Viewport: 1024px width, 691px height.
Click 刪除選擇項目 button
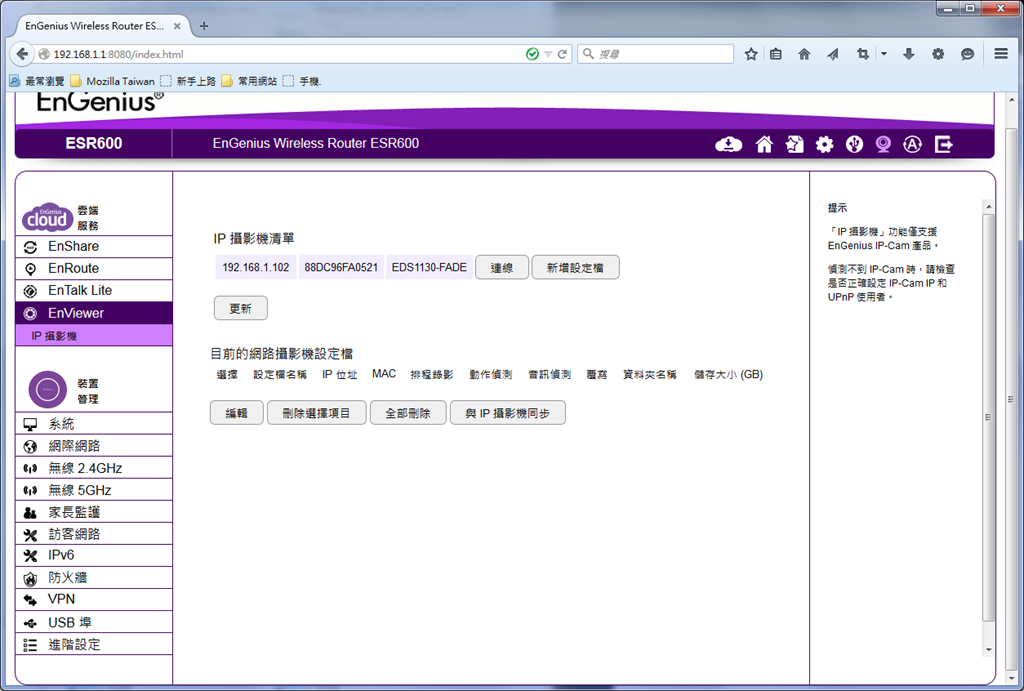316,413
